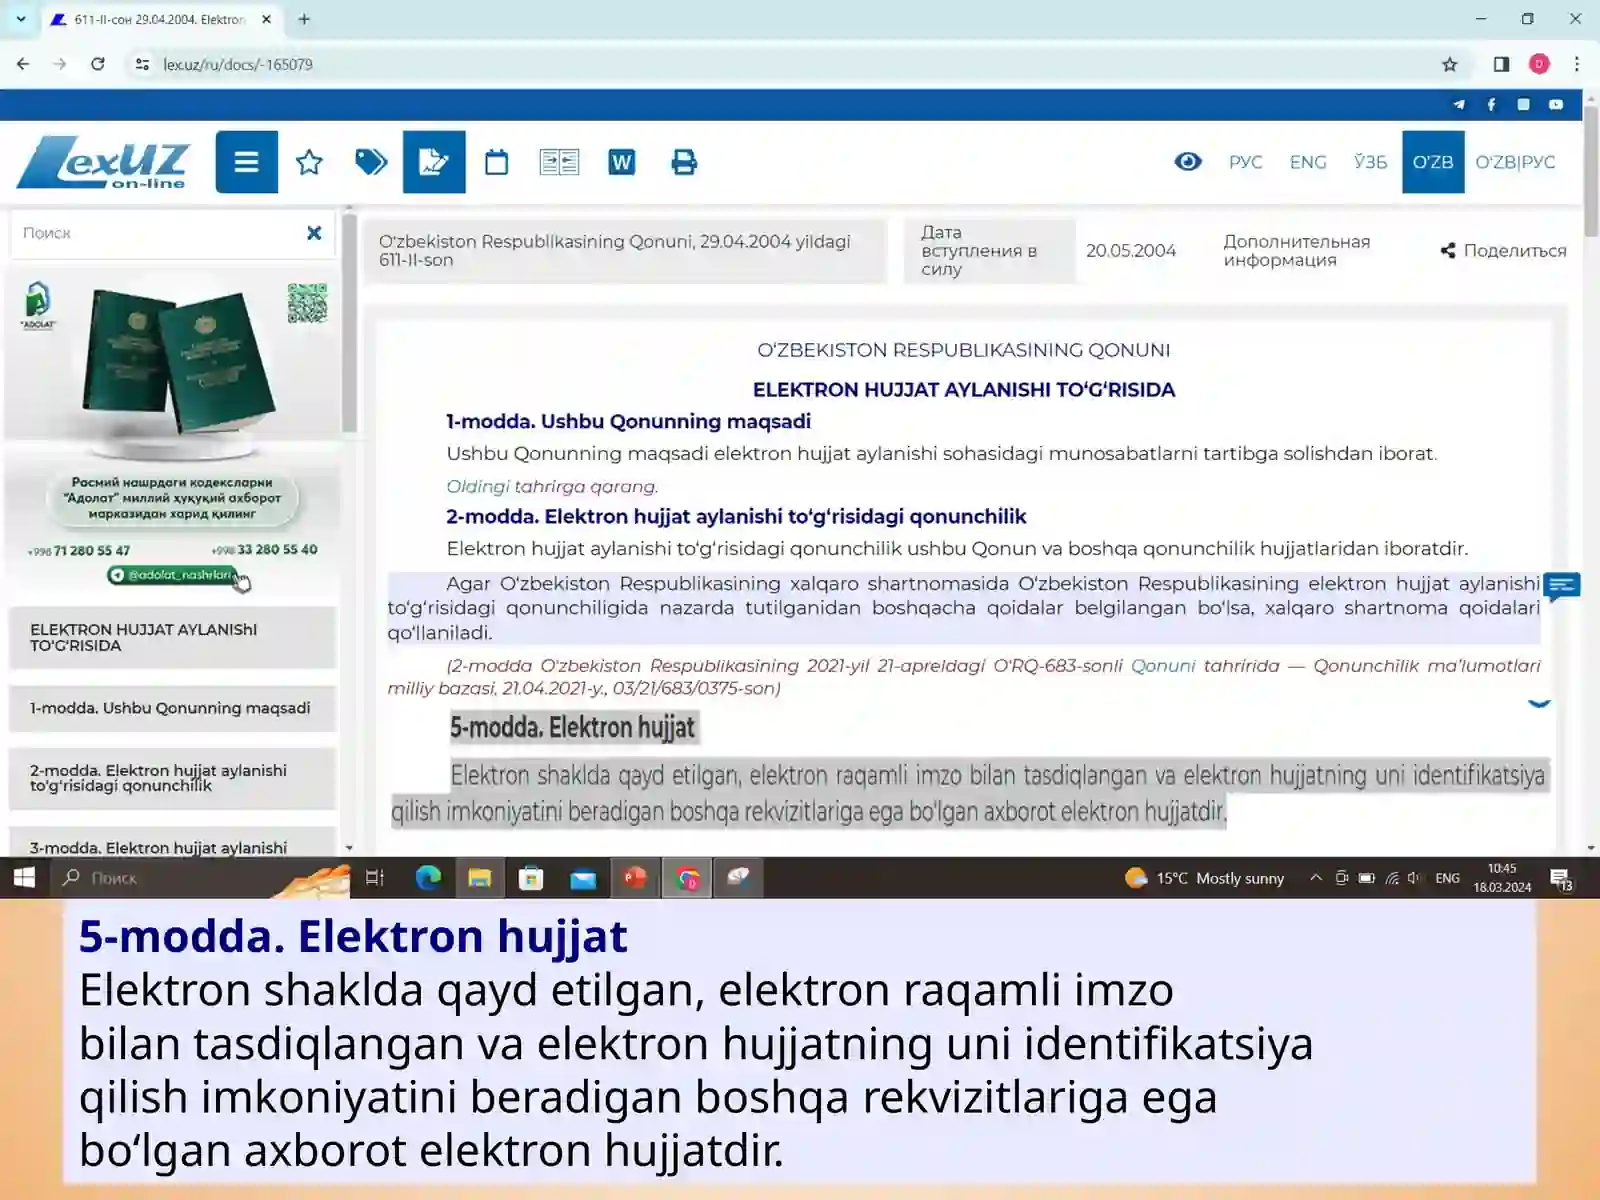Click the tags icon in toolbar
Viewport: 1600px width, 1200px height.
pos(371,162)
